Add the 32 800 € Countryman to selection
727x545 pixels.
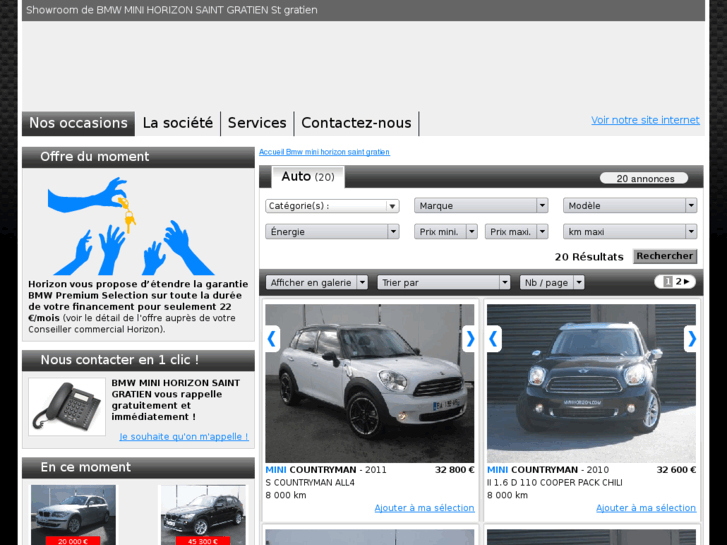pyautogui.click(x=424, y=508)
